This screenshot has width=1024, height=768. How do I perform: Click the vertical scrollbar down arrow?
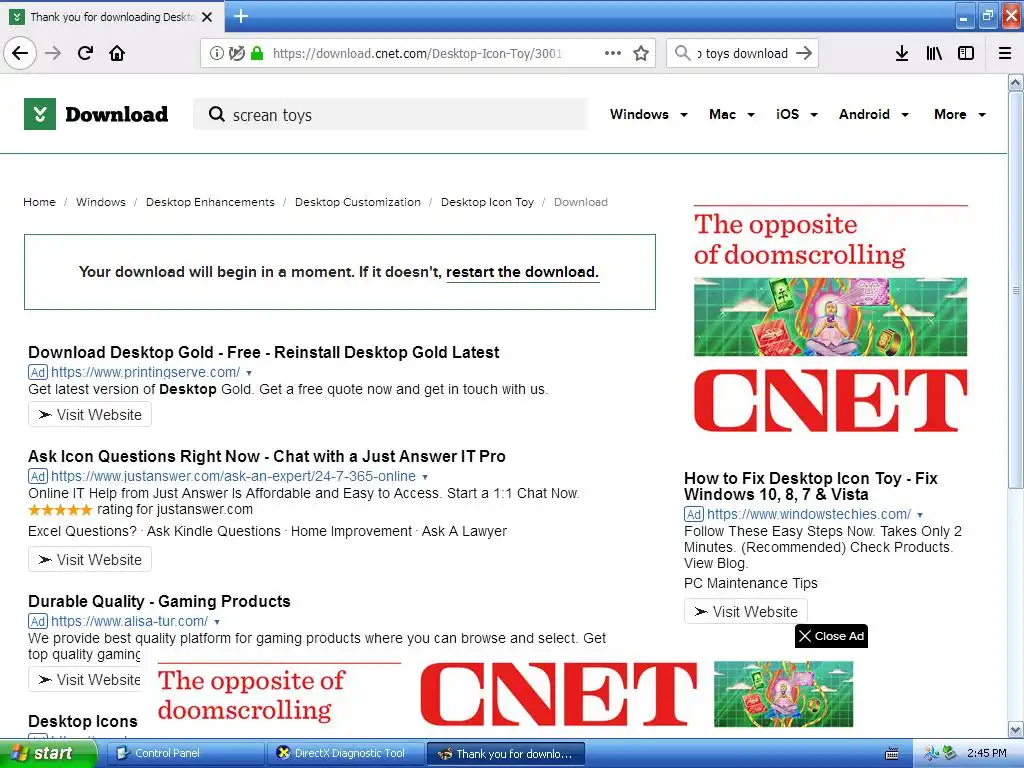pos(1016,730)
